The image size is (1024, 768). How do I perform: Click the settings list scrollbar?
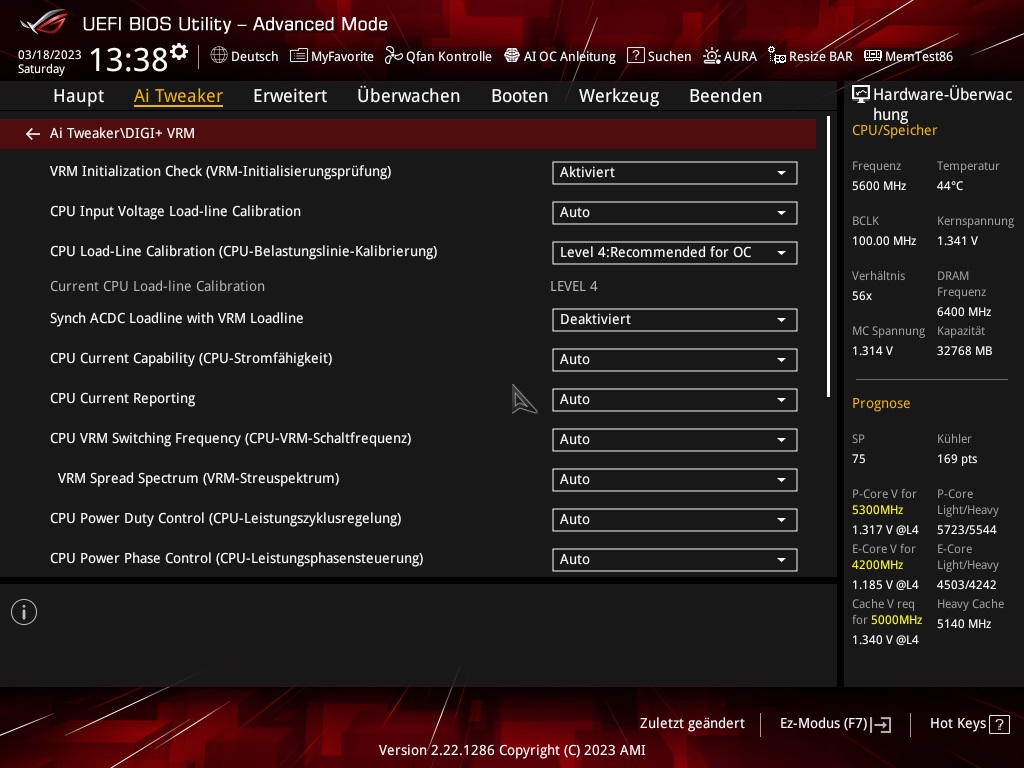(828, 257)
